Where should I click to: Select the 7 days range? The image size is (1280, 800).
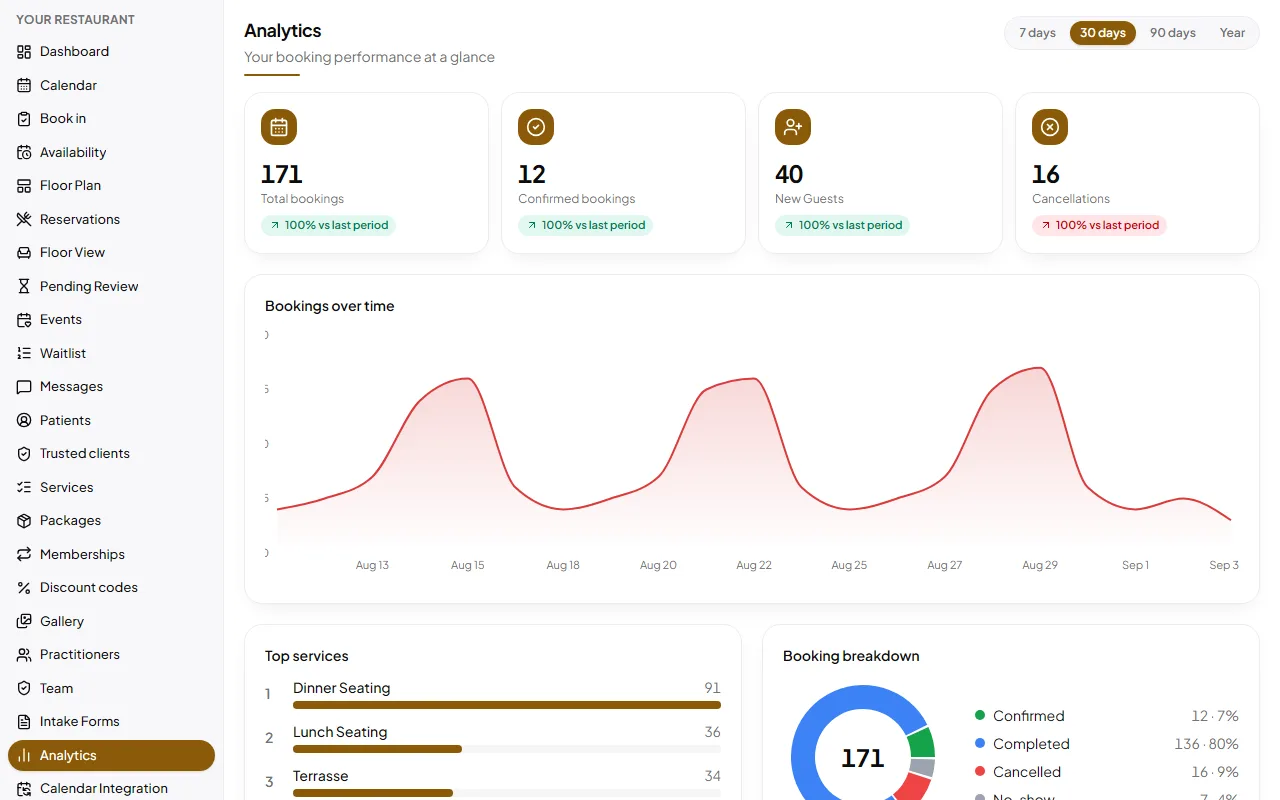click(x=1037, y=33)
